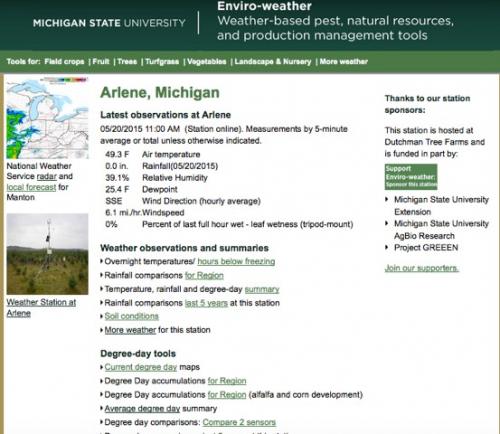Open the Field crops tools menu
The image size is (500, 434).
point(64,62)
